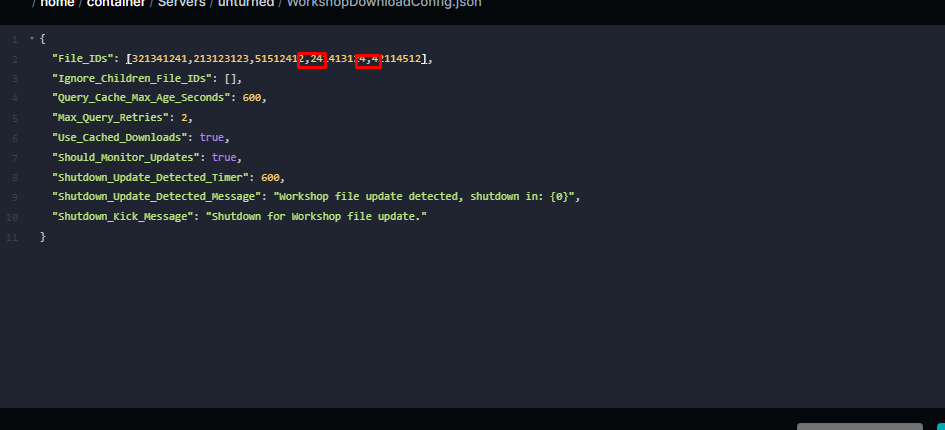Collapse the JSON root fold arrow
Viewport: 945px width, 430px height.
[x=31, y=39]
